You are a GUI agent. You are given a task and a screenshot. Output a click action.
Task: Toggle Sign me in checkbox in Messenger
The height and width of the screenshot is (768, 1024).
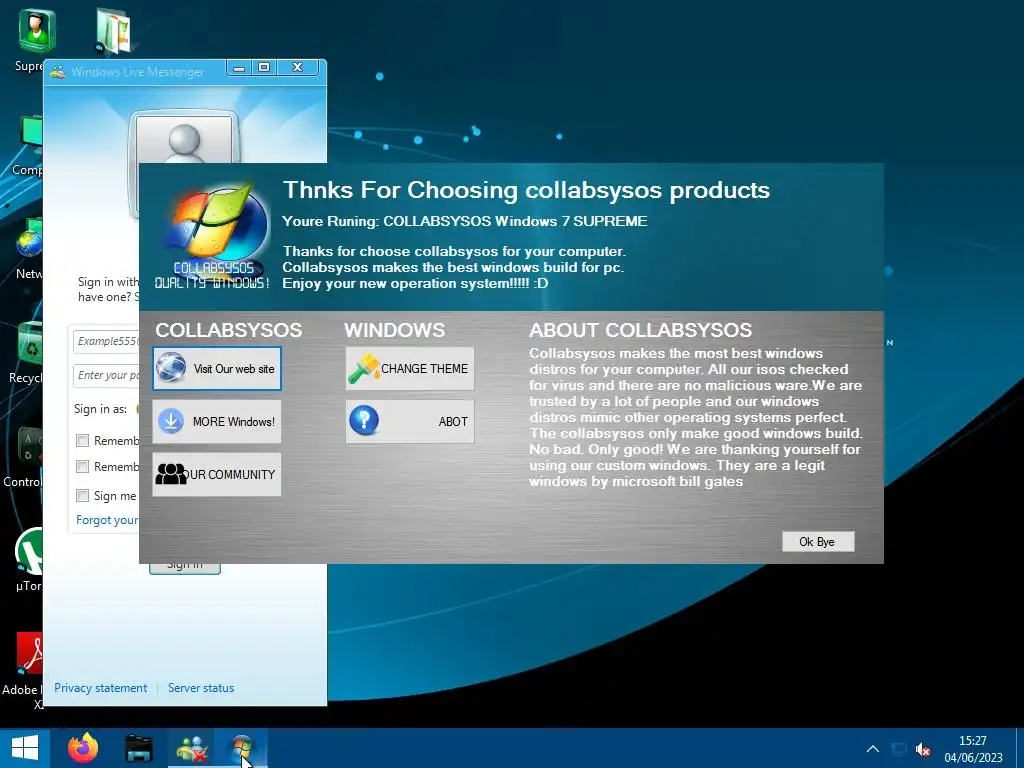82,496
